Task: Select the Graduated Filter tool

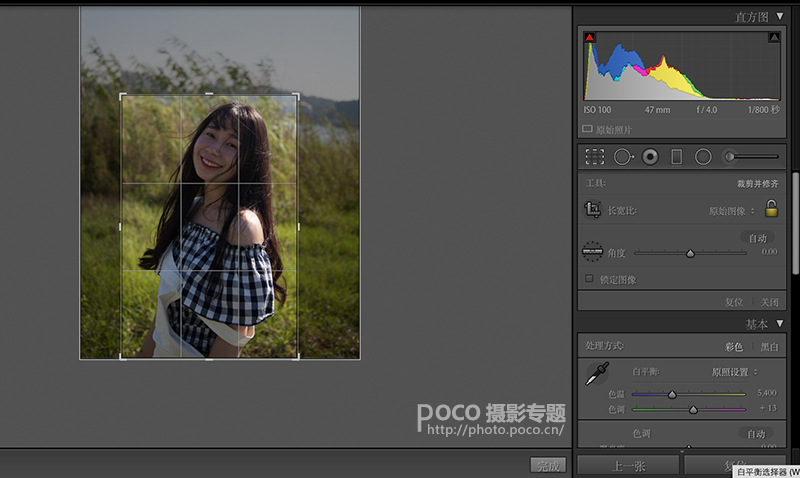Action: point(677,157)
